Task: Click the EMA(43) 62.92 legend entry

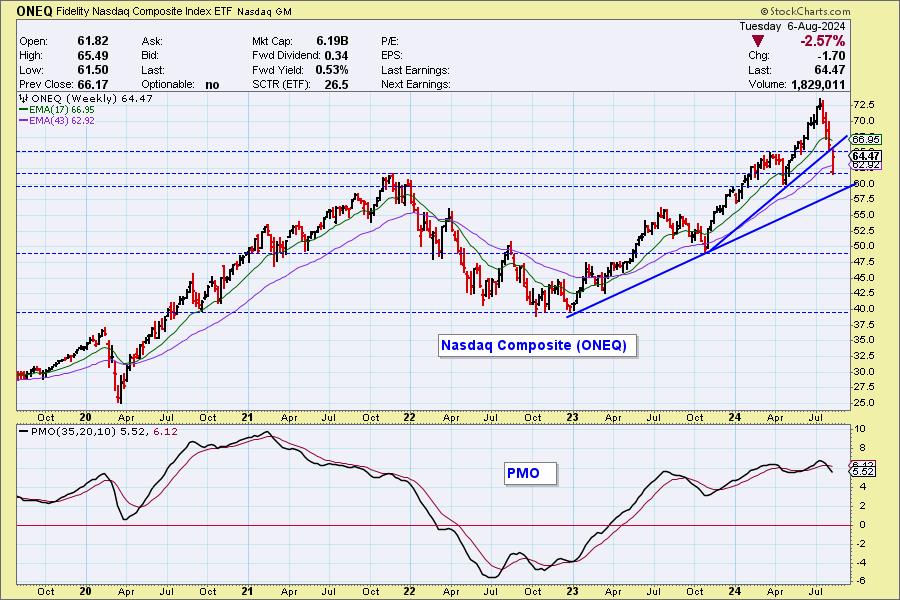Action: 57,121
